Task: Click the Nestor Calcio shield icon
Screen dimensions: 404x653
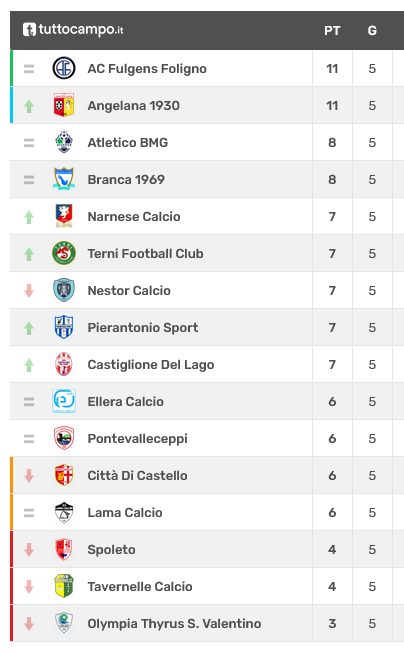Action: 64,290
